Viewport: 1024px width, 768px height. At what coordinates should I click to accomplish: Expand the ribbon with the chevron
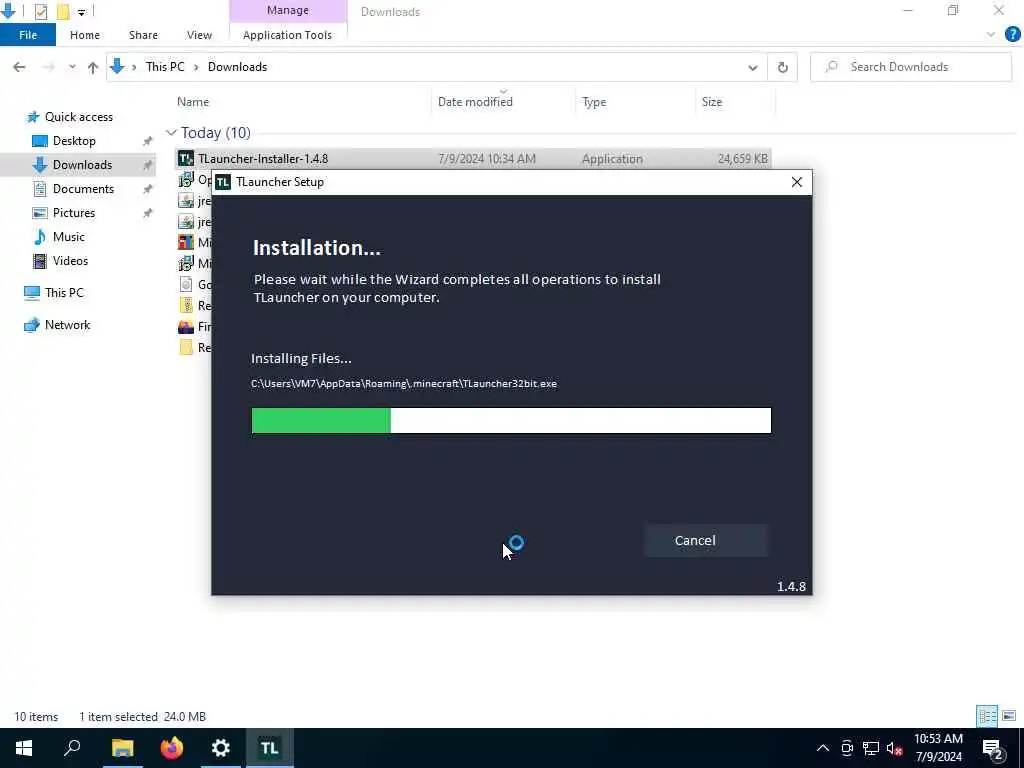click(991, 35)
